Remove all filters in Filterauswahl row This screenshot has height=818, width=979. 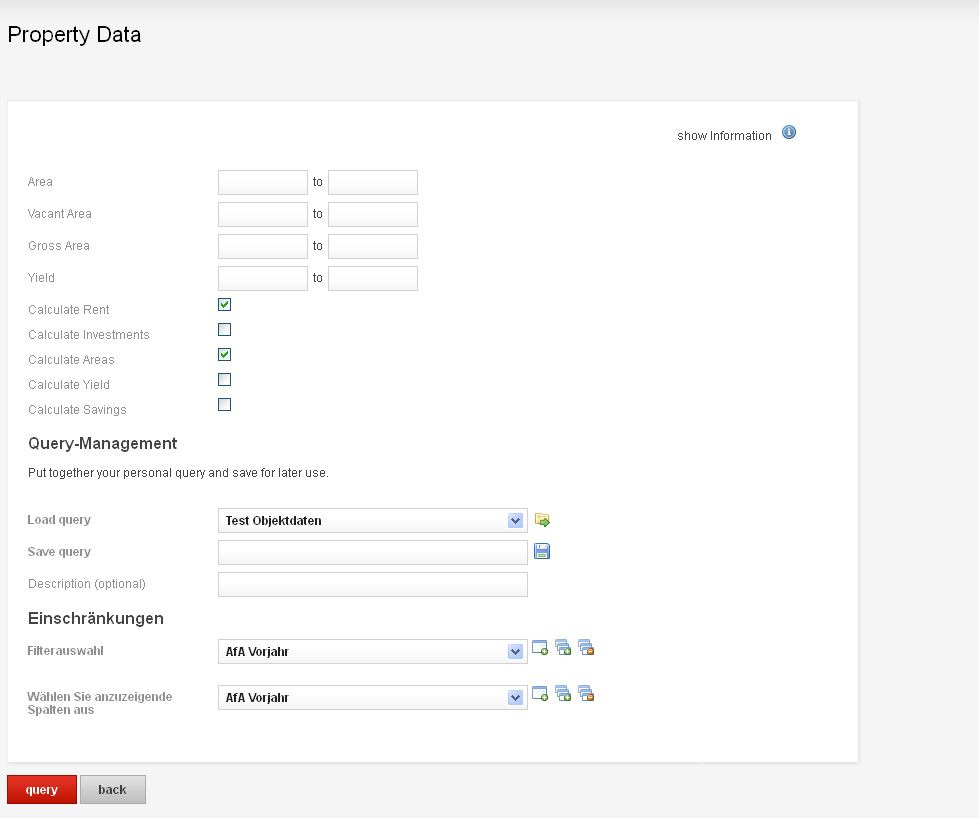(x=586, y=648)
